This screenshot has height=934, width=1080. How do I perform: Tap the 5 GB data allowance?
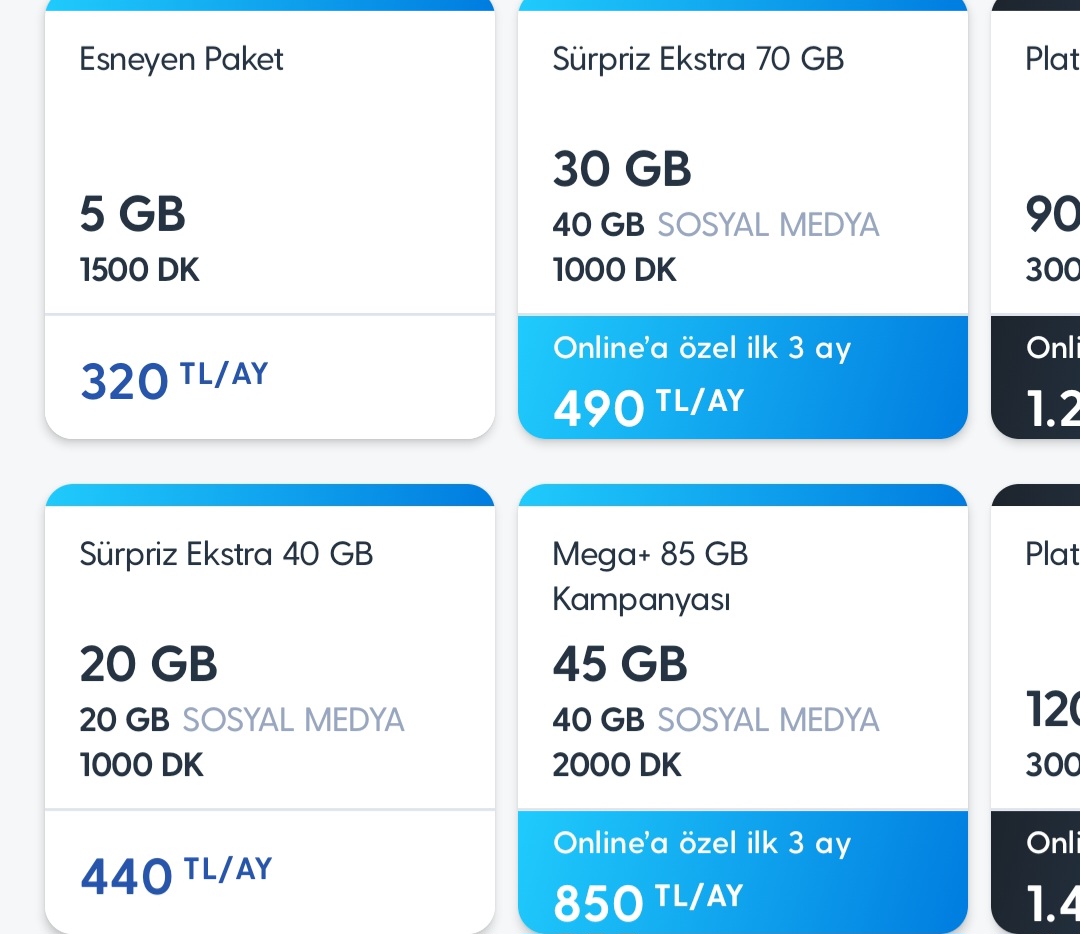click(x=132, y=214)
